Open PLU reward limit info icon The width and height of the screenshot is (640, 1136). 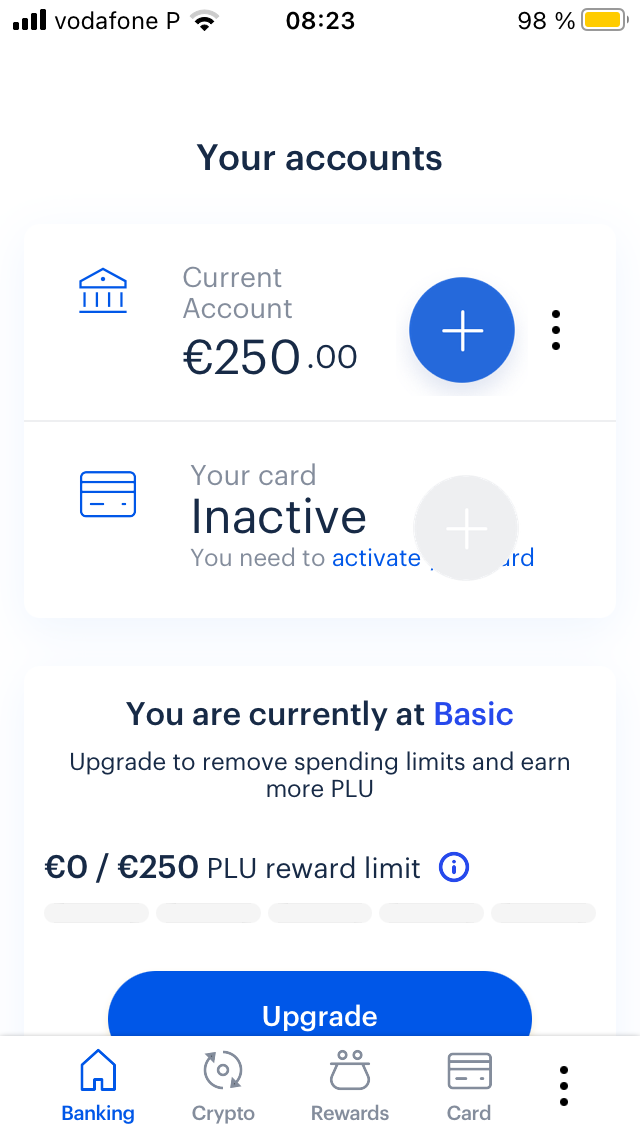click(454, 867)
